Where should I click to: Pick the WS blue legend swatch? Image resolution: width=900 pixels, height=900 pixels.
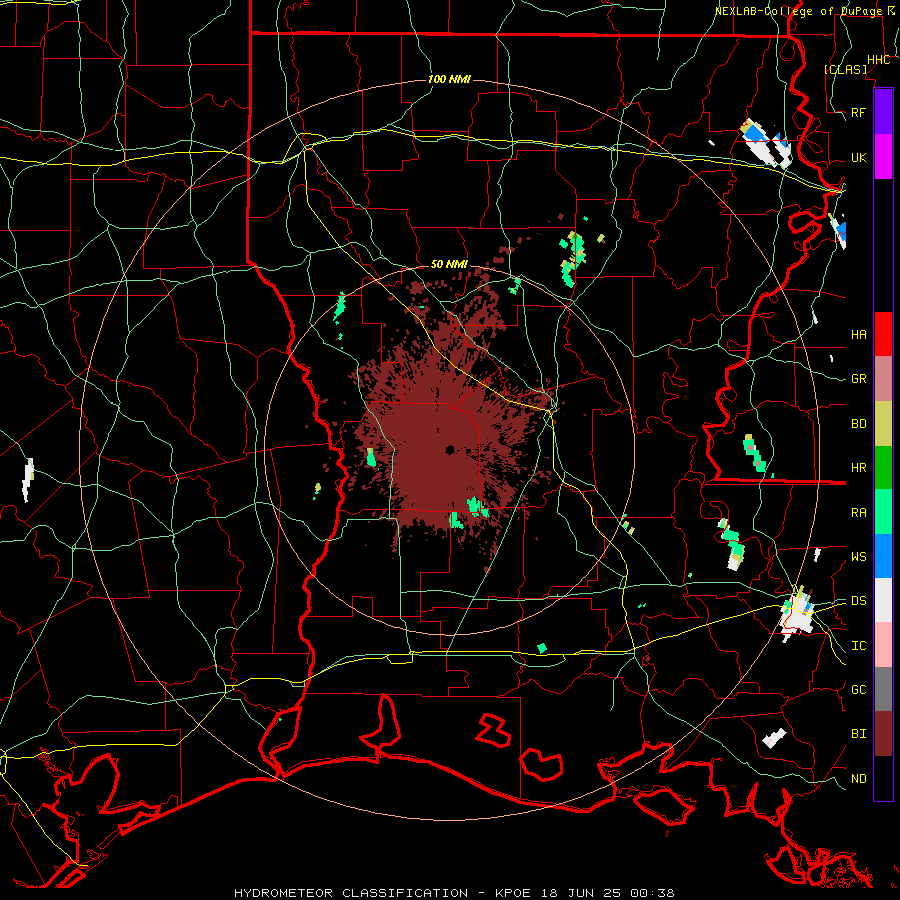[883, 556]
